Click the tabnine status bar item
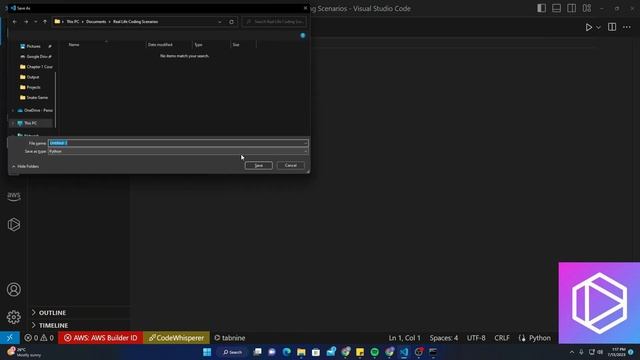Viewport: 640px width, 360px height. [x=230, y=338]
